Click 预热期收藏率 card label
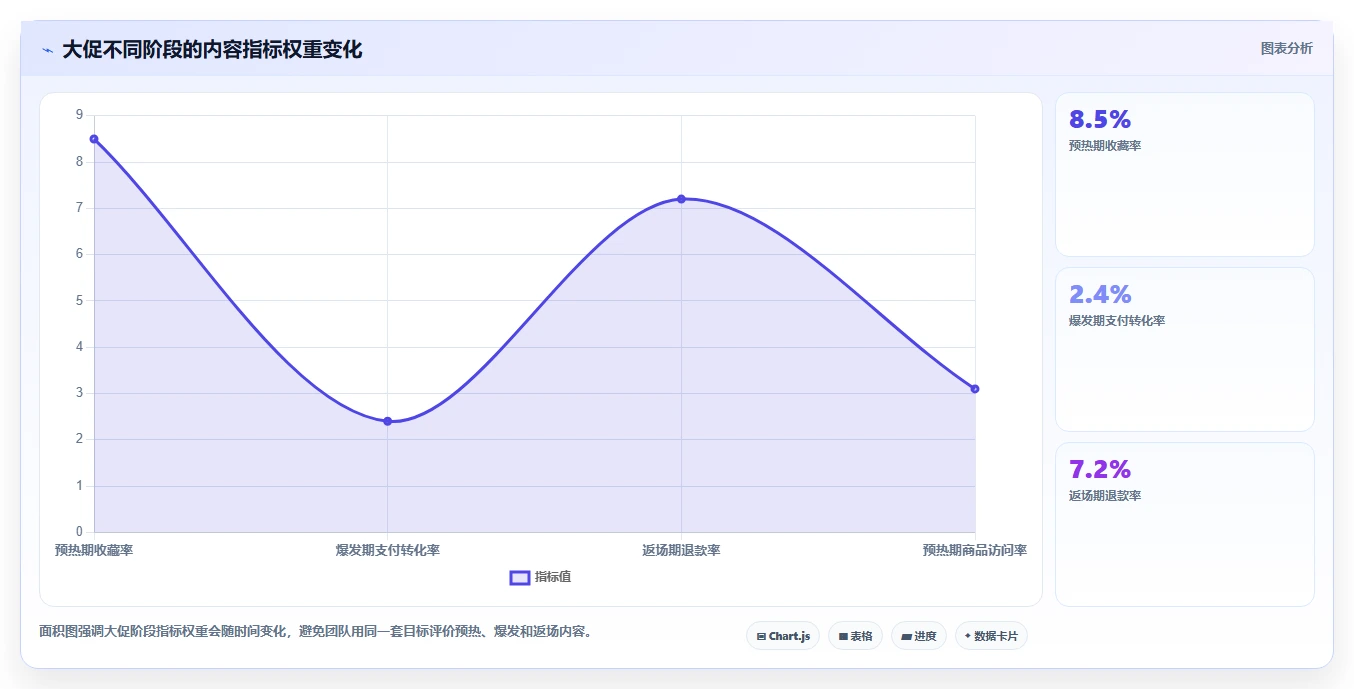The height and width of the screenshot is (689, 1354). click(x=1105, y=146)
